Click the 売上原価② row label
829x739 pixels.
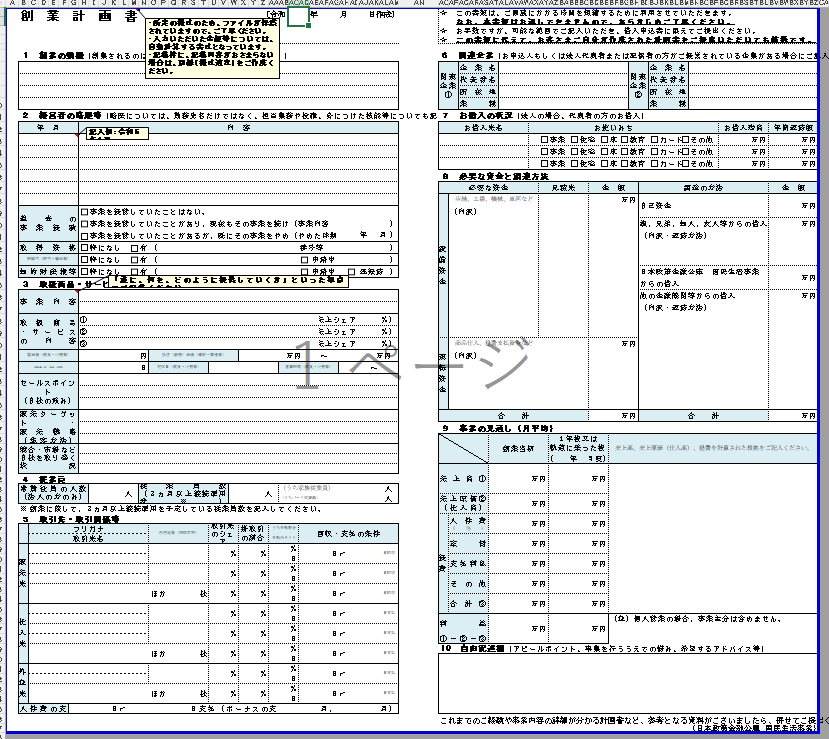coord(463,503)
